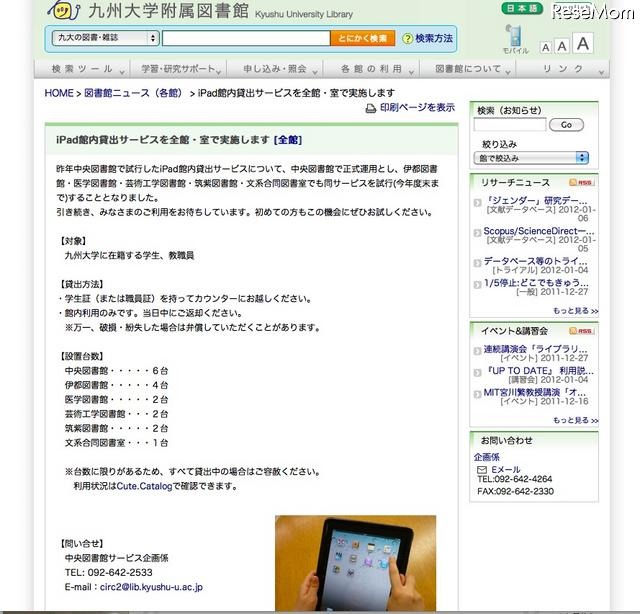Focus the main catalog search field
This screenshot has width=640, height=614.
(x=246, y=38)
